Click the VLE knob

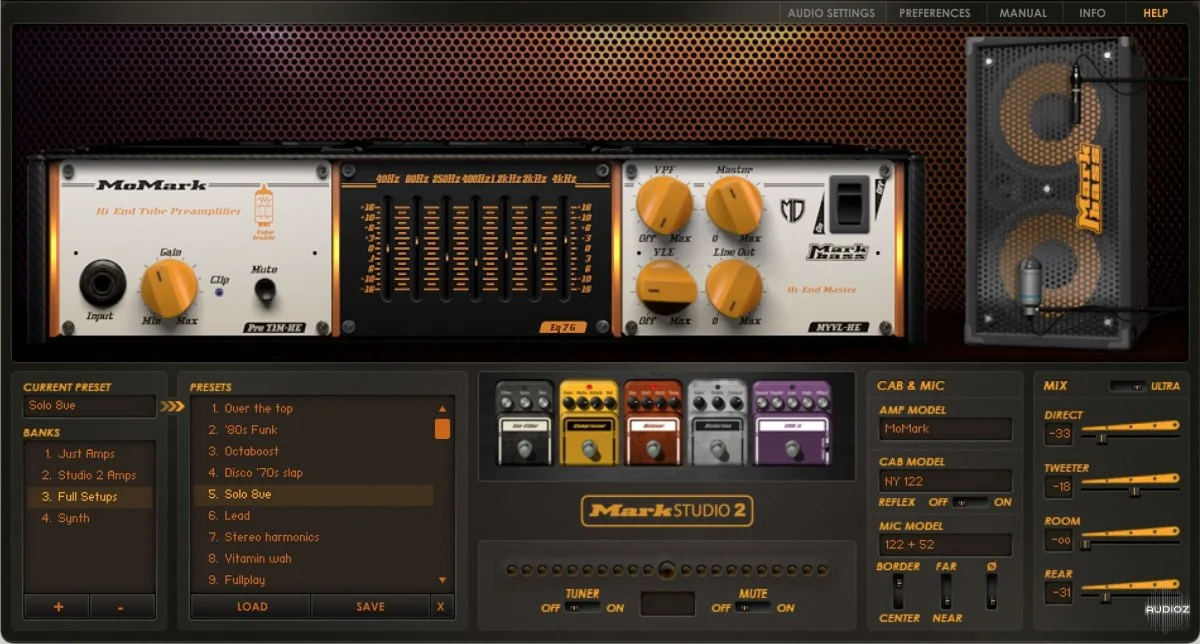[x=666, y=286]
